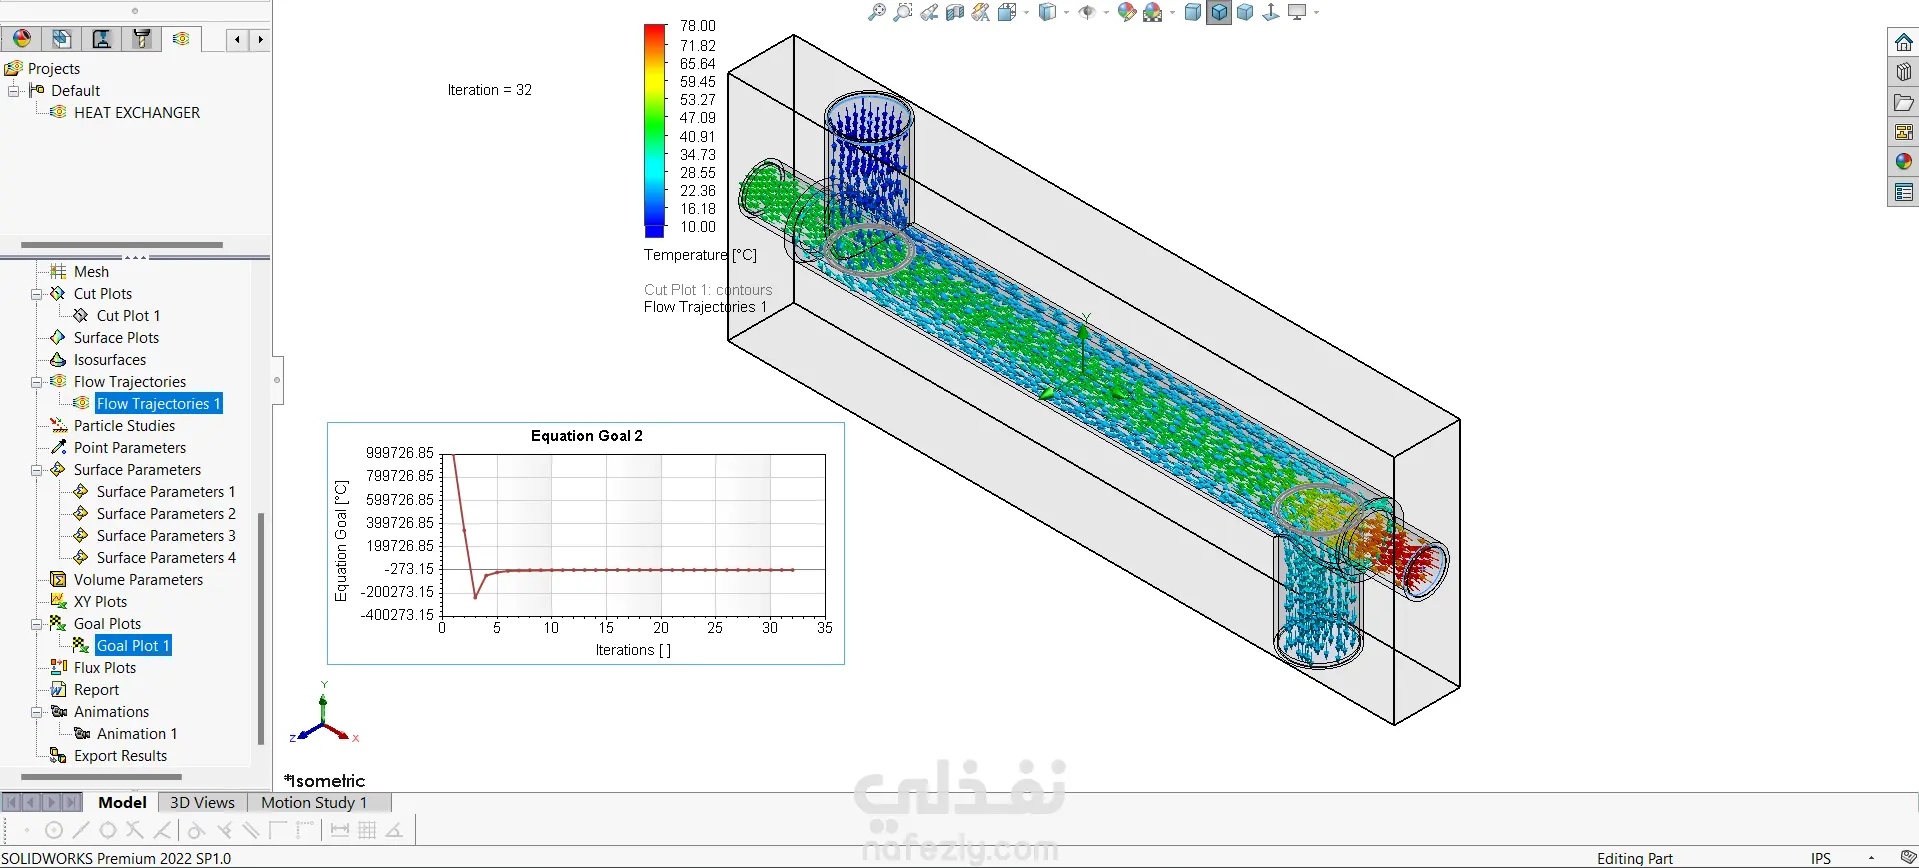
Task: Click the Apply Scene icon
Action: point(1153,12)
